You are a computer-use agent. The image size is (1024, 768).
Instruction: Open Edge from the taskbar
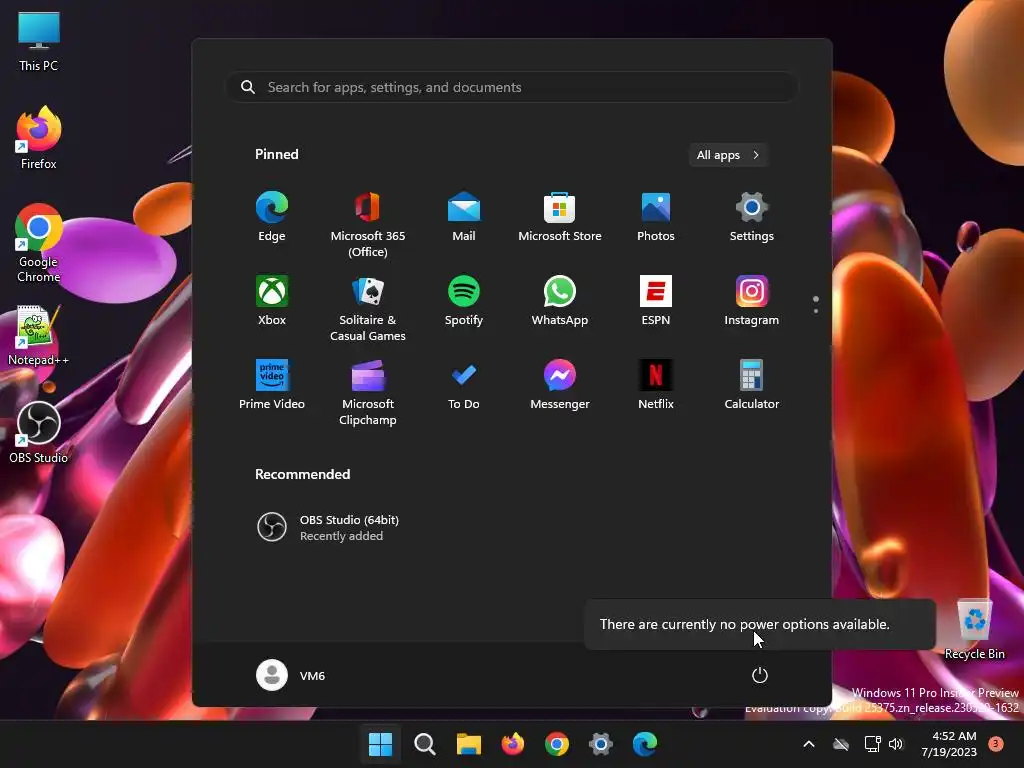pyautogui.click(x=645, y=744)
